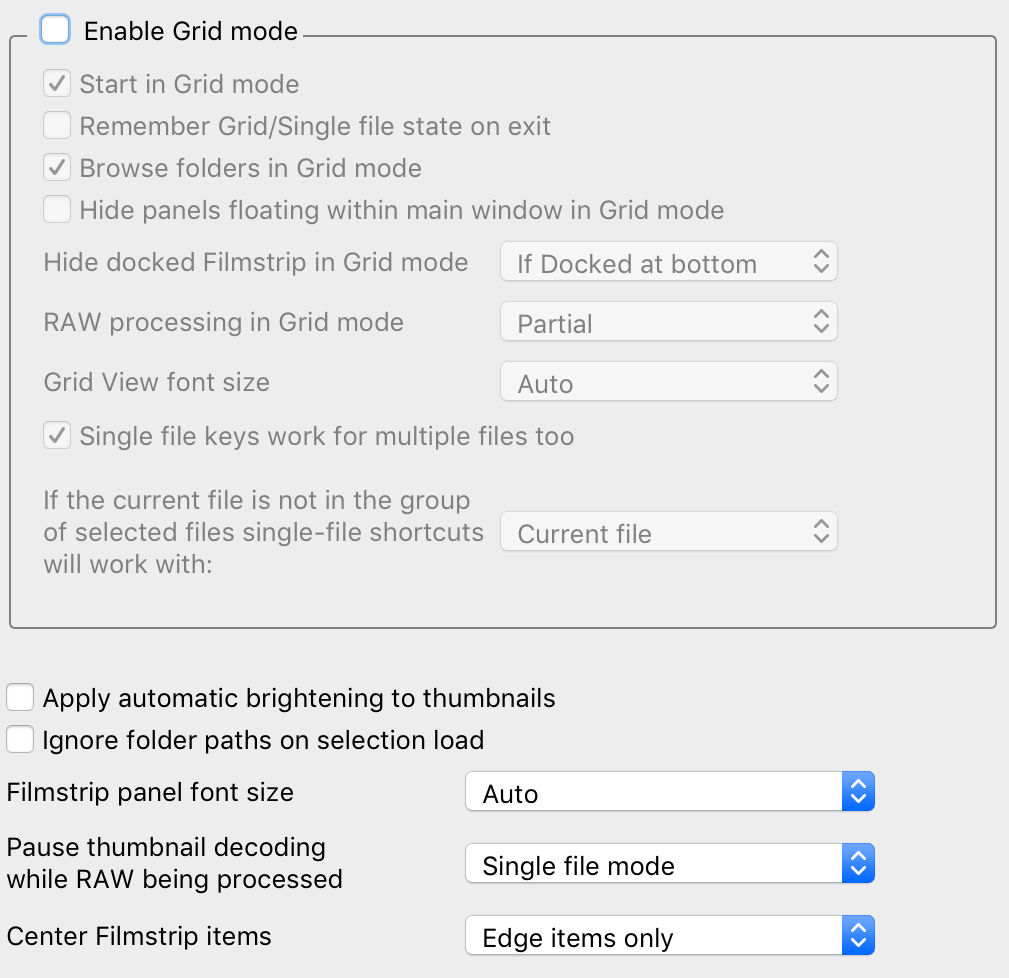Click blue arrows on Edge items only popup
The height and width of the screenshot is (978, 1009).
[858, 937]
